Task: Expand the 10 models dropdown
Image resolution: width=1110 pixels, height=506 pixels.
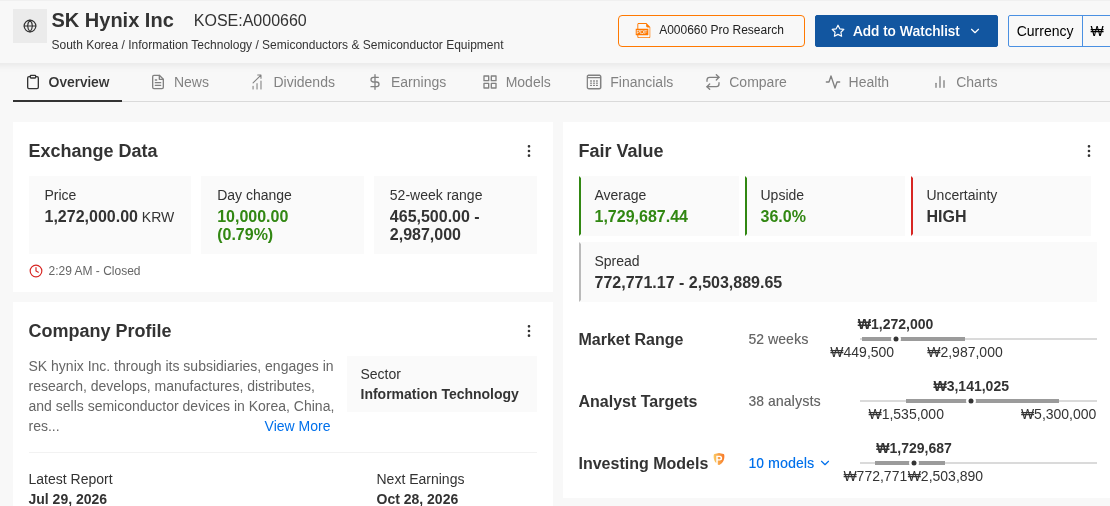Action: pos(789,463)
